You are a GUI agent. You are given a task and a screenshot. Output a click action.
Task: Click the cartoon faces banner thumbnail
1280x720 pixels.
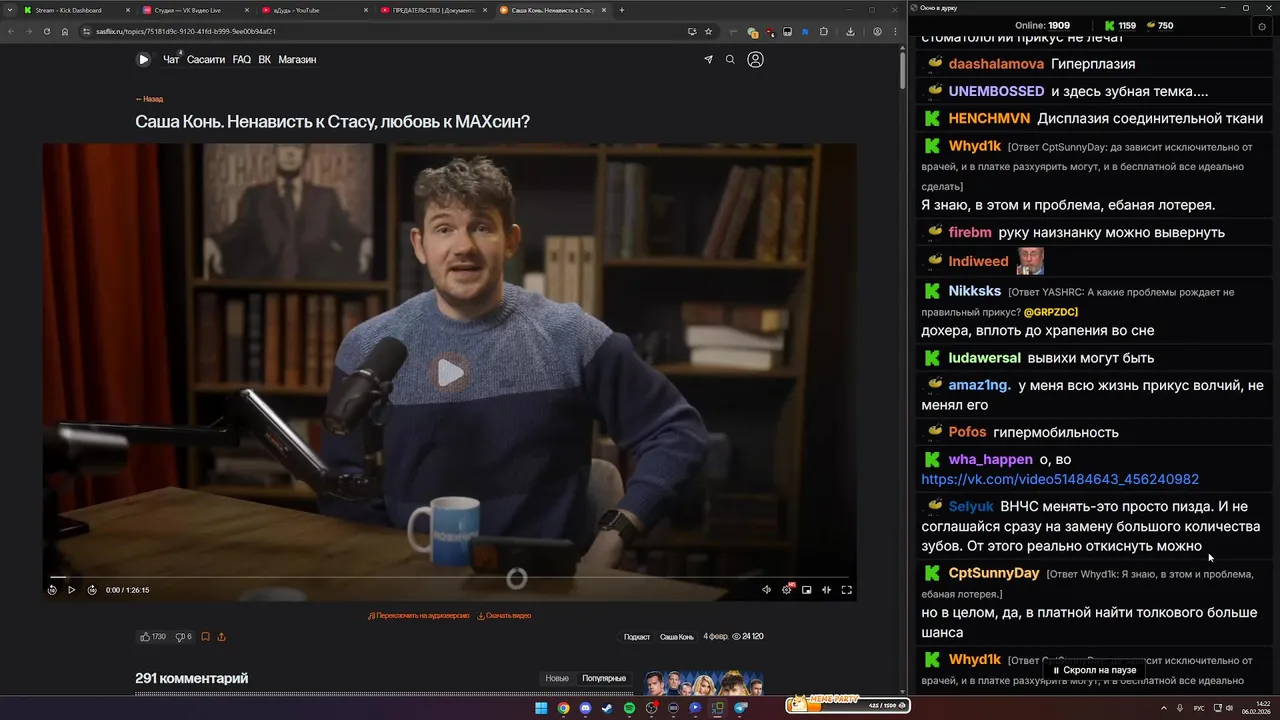[x=704, y=683]
